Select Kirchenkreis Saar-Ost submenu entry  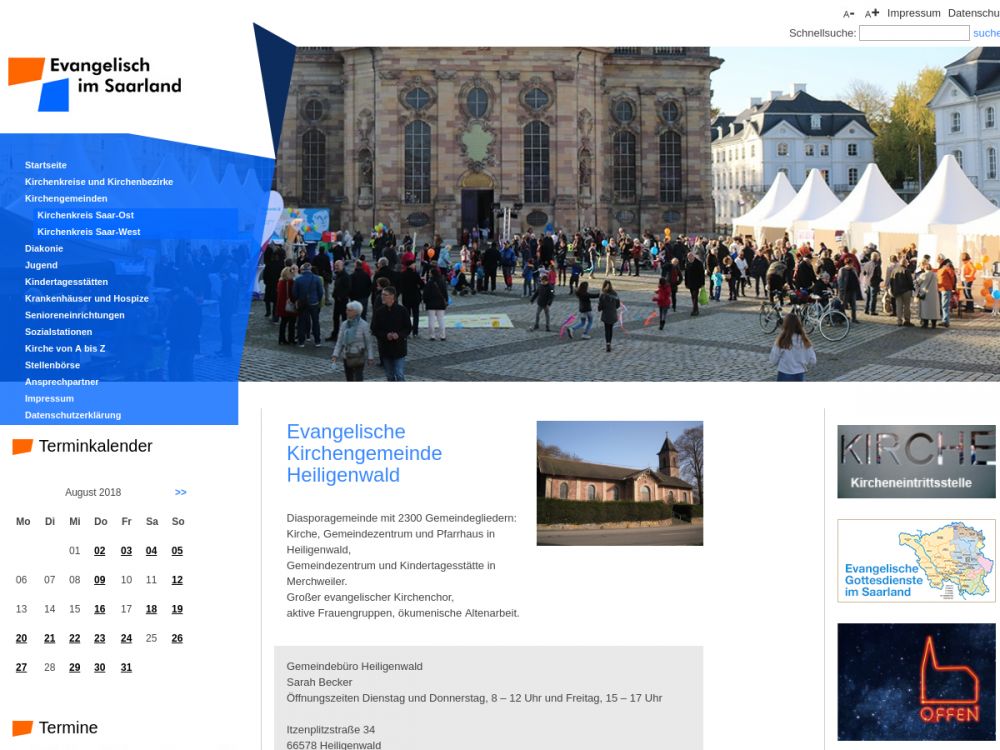point(85,215)
